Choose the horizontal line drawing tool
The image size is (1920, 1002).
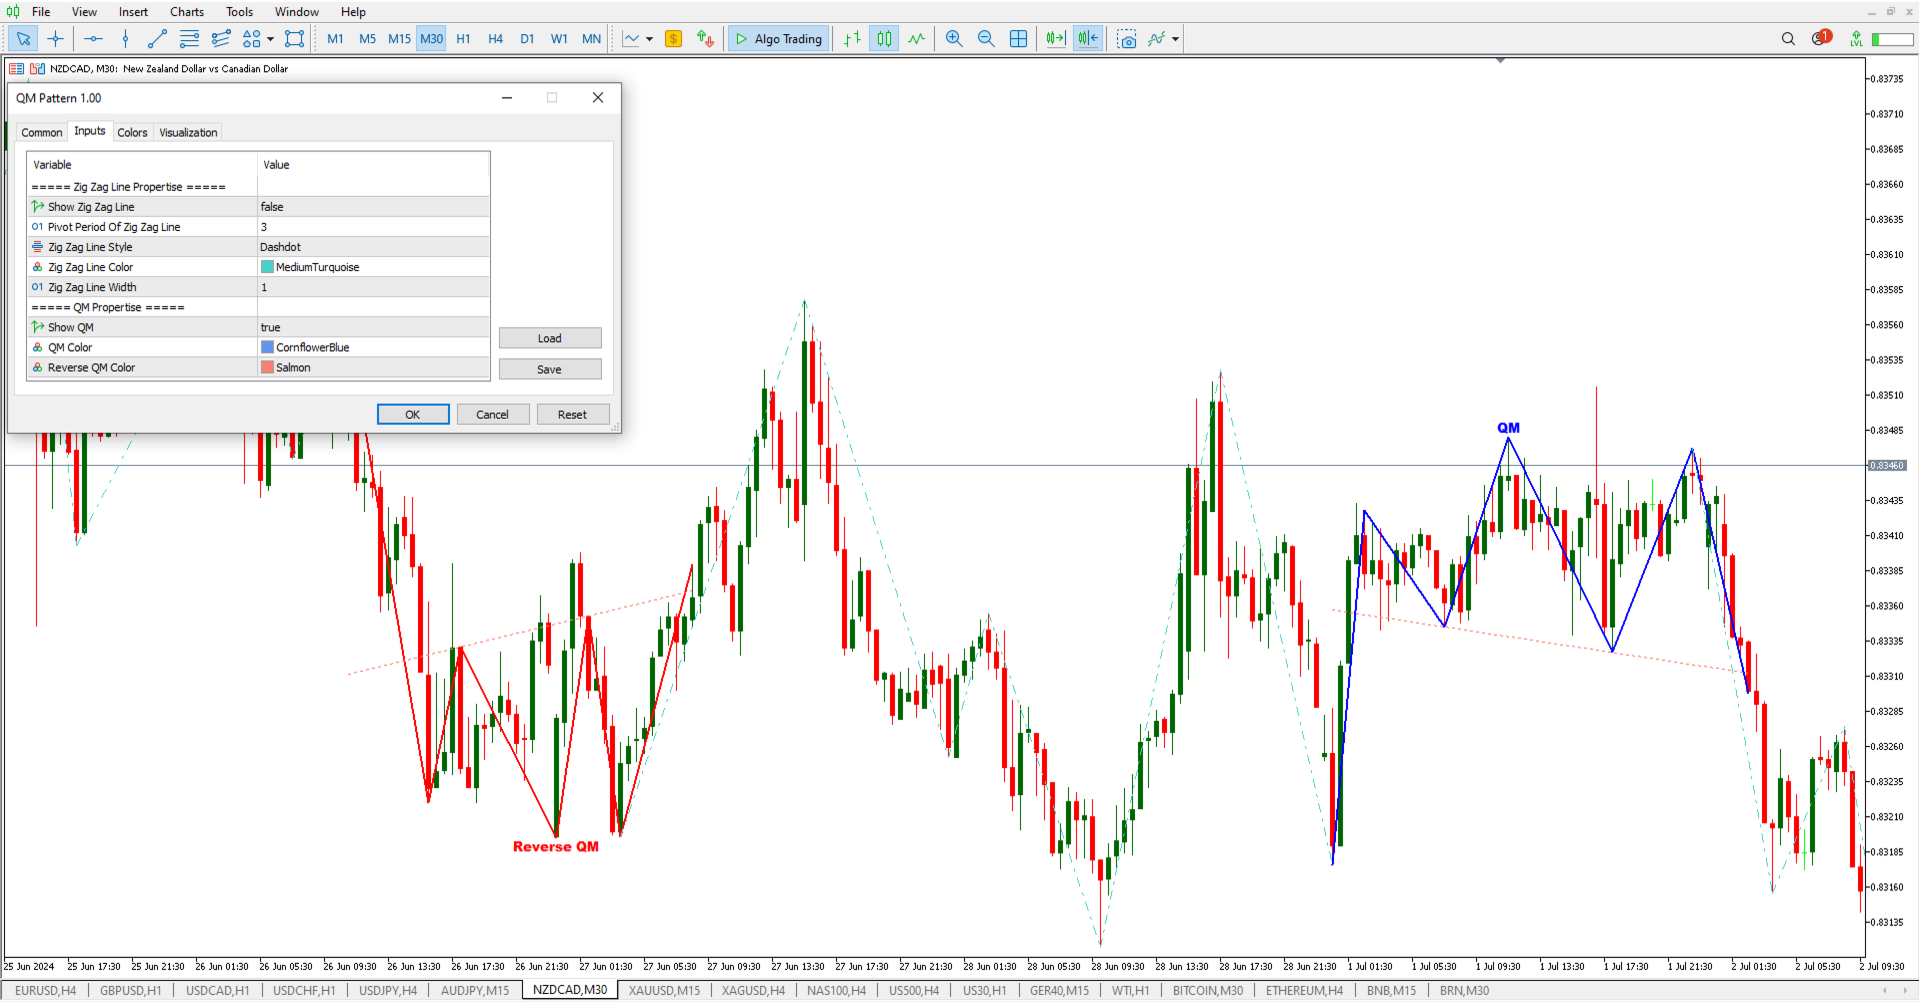tap(93, 39)
